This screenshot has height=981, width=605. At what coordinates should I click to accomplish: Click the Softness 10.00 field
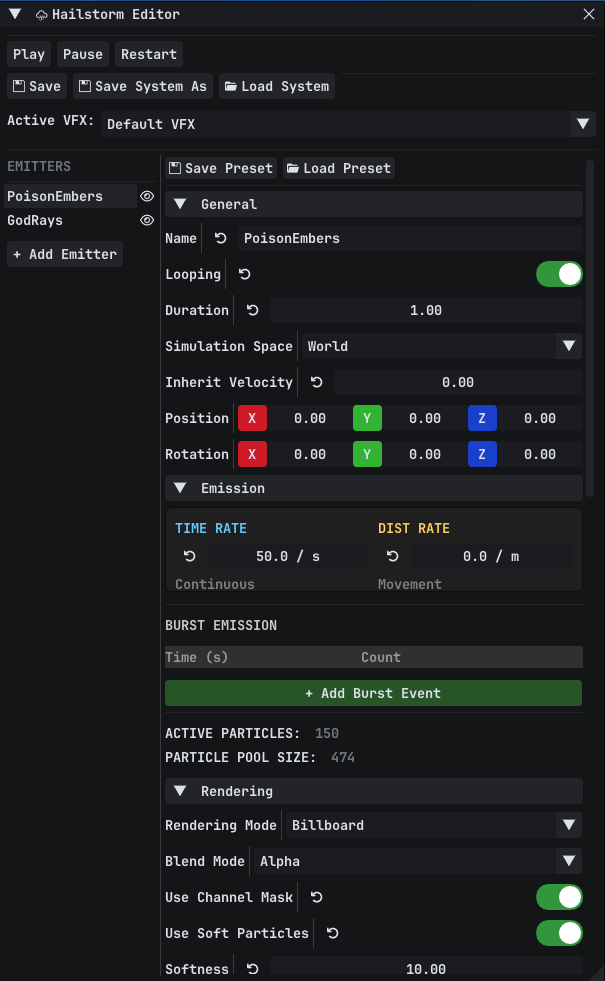(x=426, y=968)
